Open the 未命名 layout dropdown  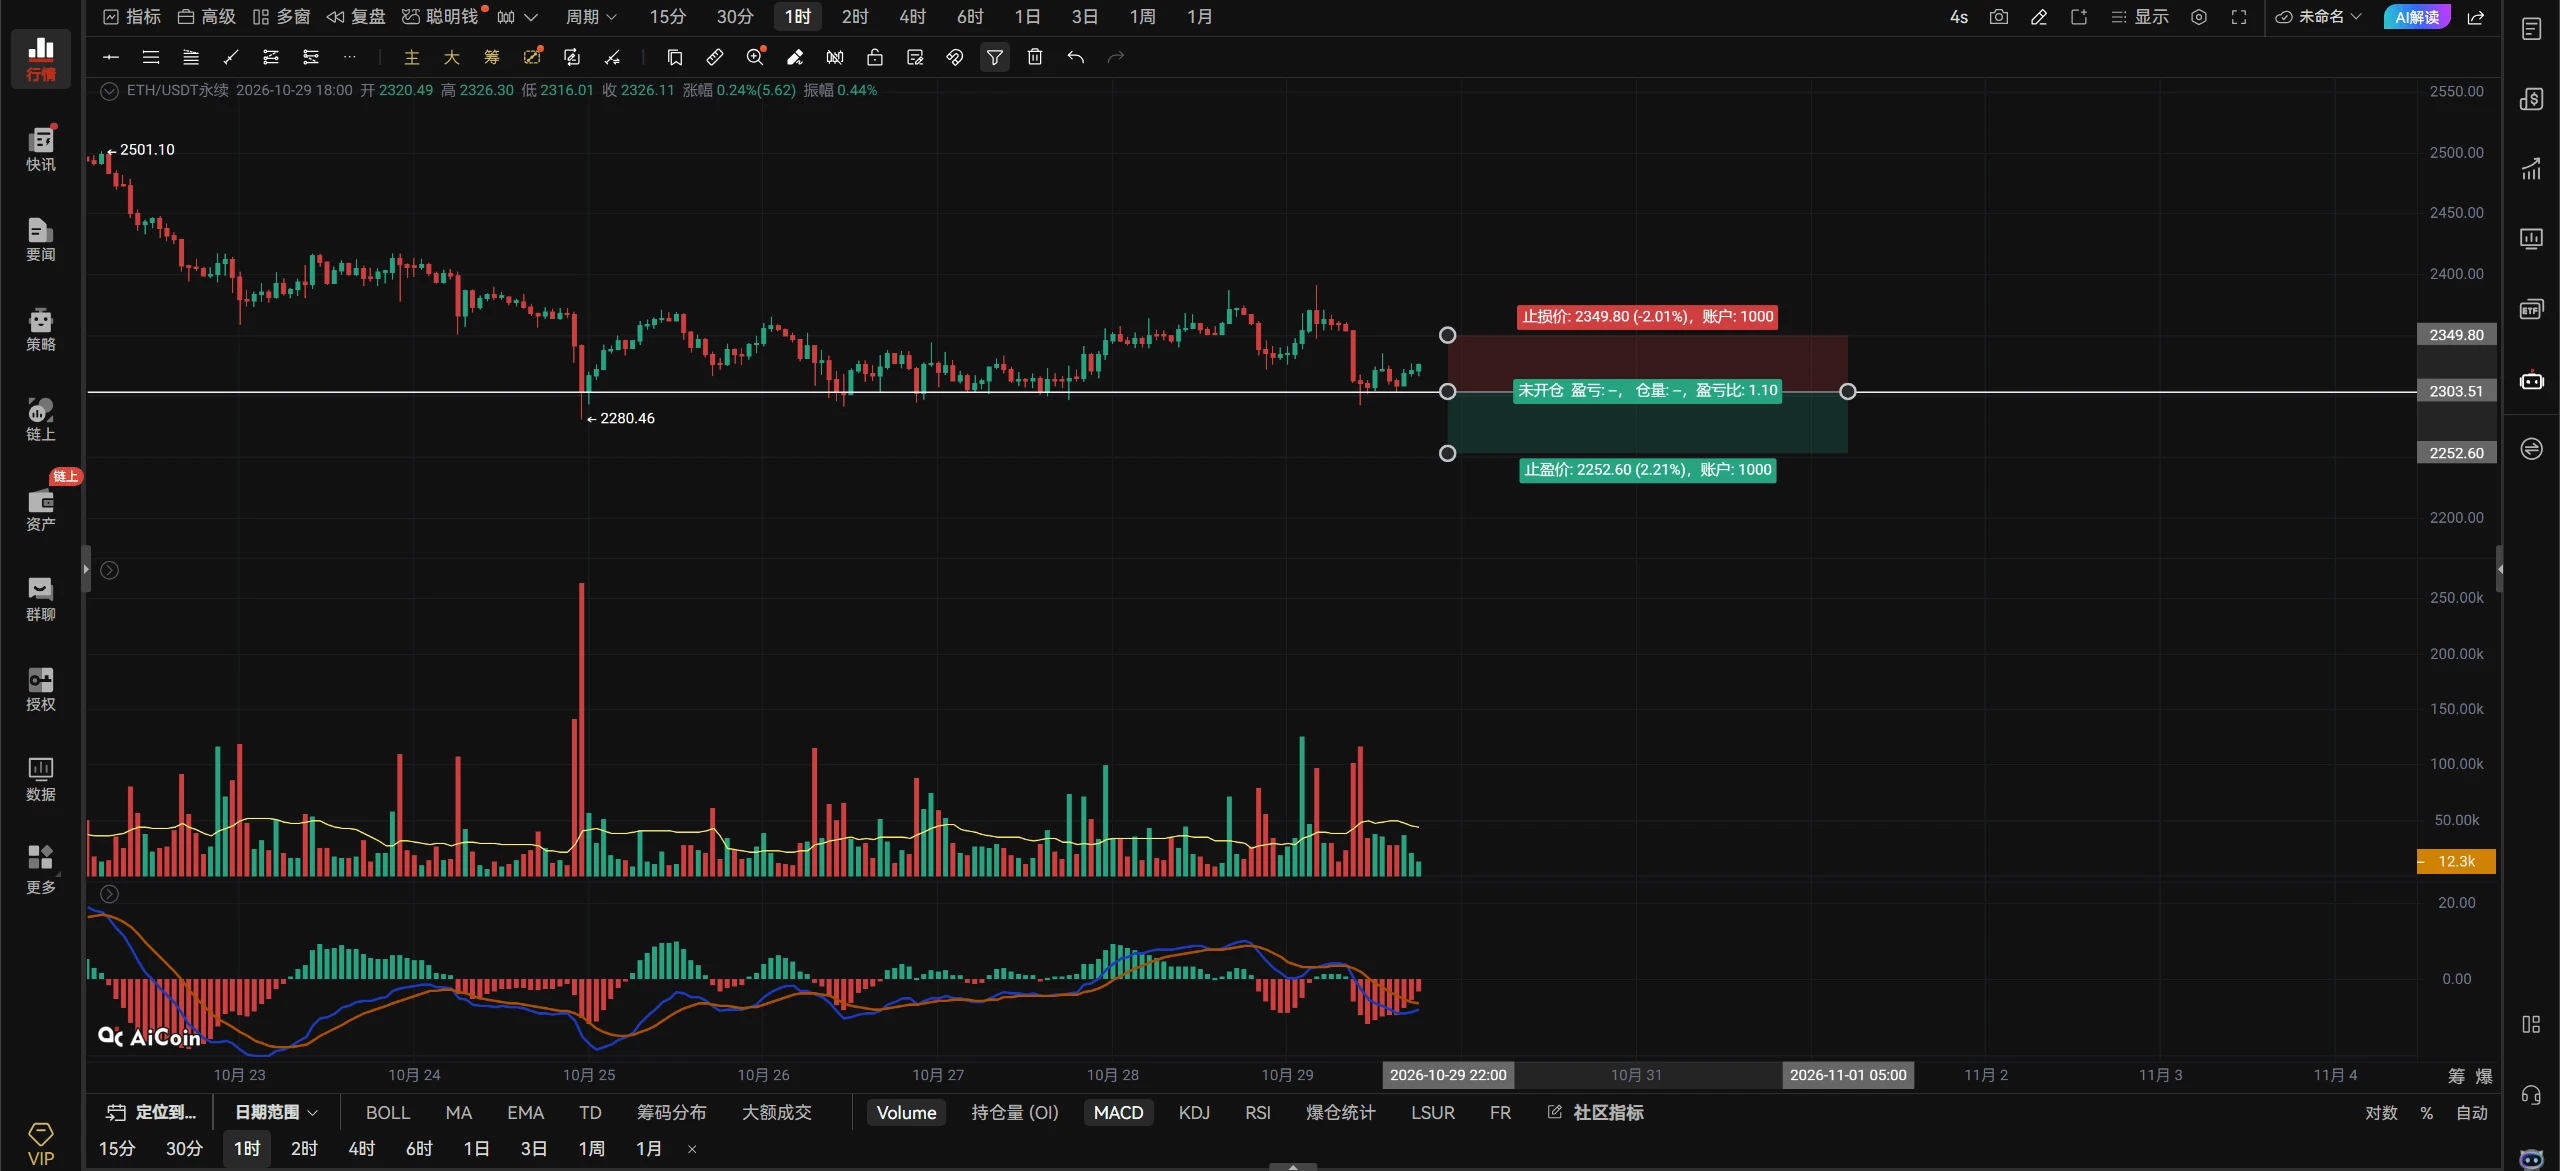tap(2318, 17)
